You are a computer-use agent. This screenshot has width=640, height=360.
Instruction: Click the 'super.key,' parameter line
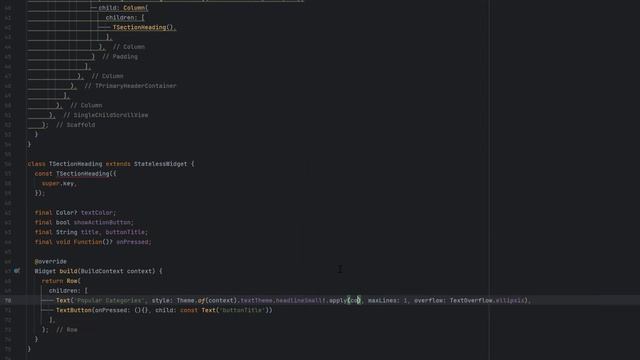(x=59, y=183)
